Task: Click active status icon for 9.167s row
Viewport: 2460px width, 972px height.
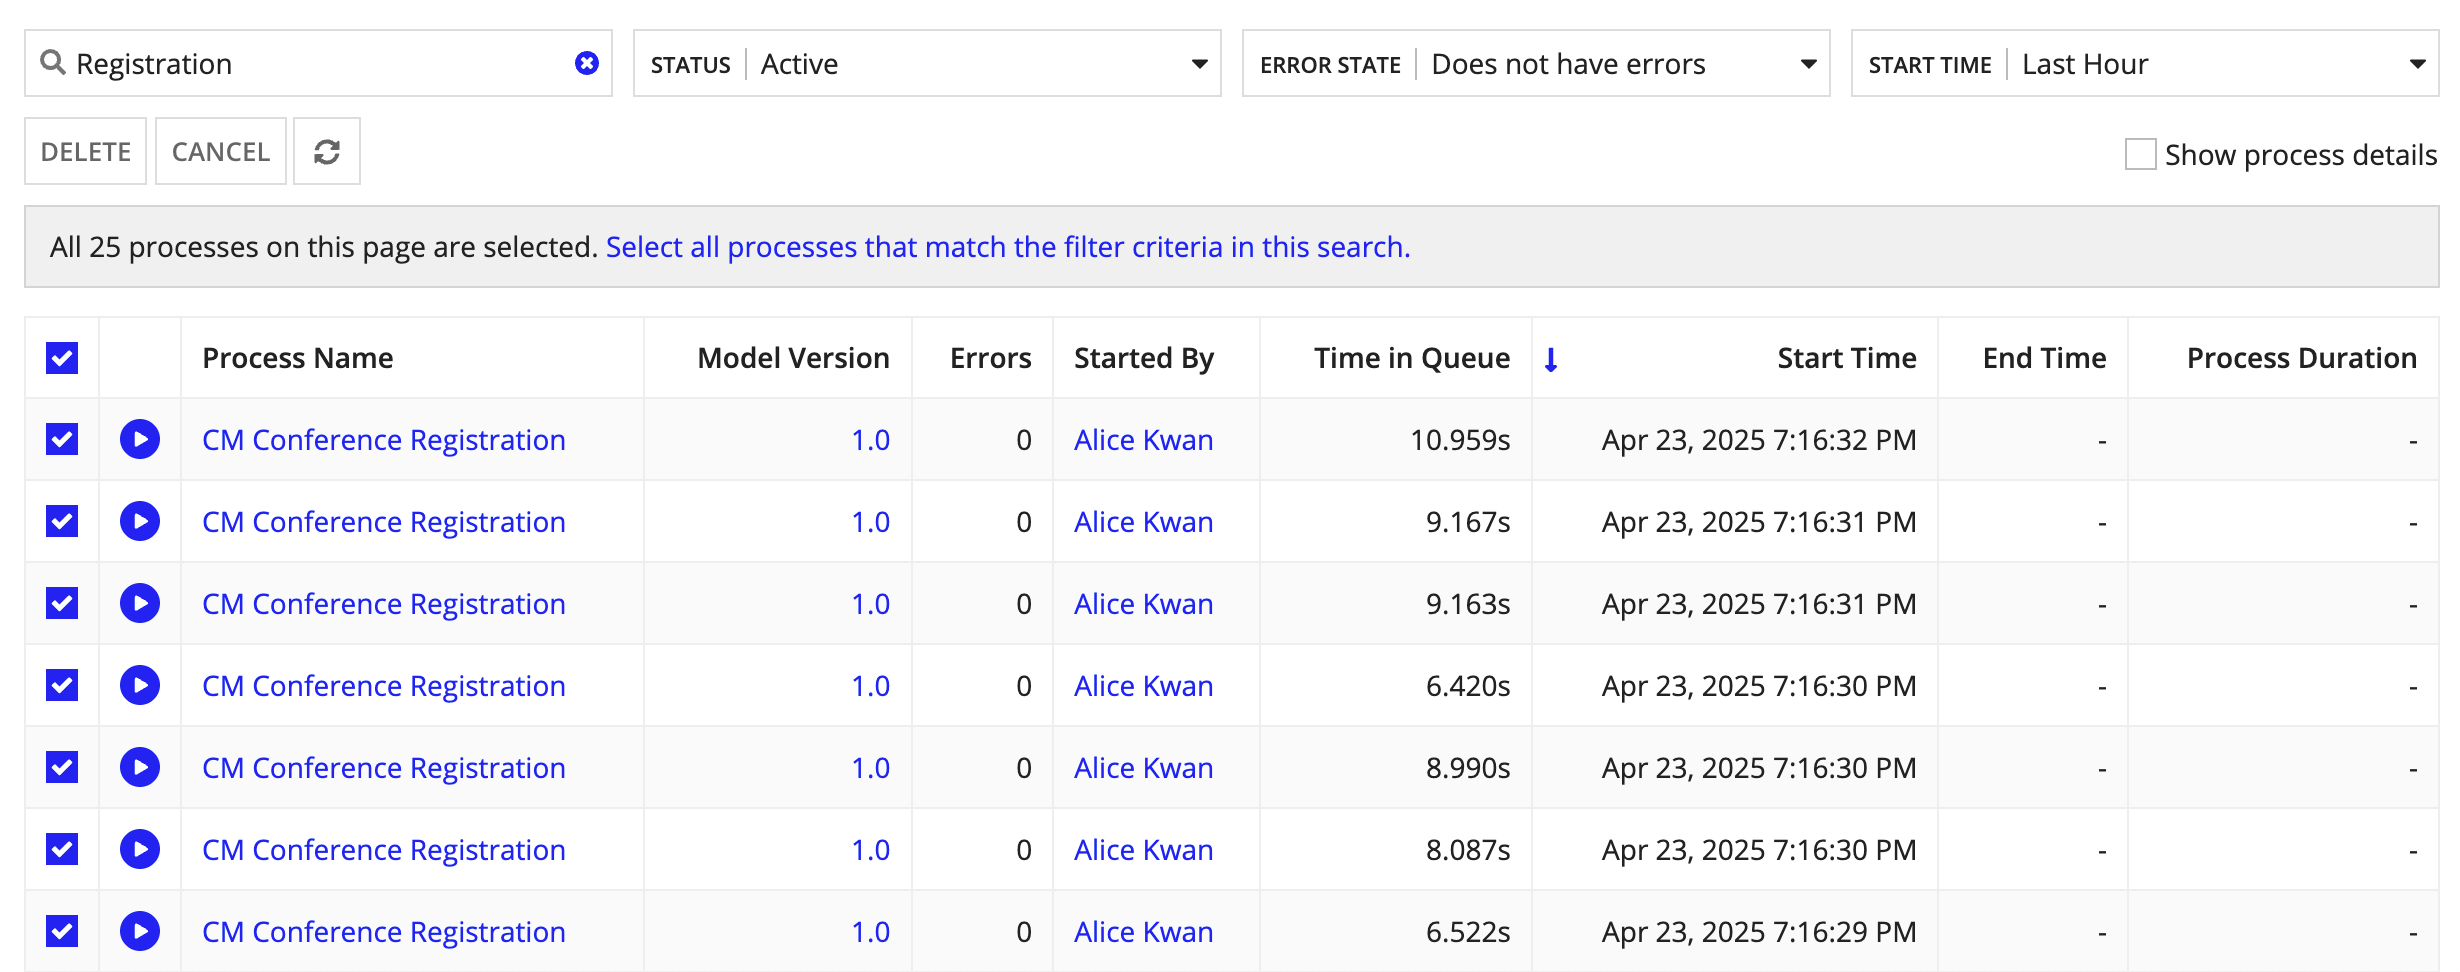Action: coord(140,521)
